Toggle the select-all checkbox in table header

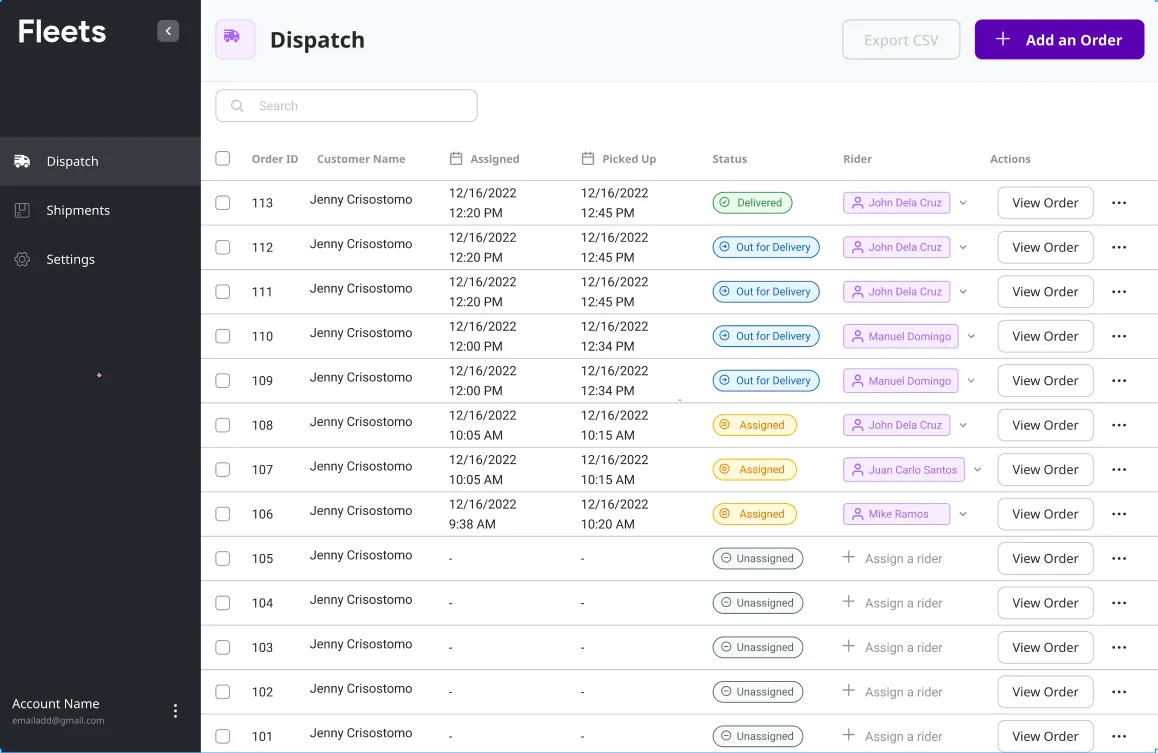coord(222,159)
